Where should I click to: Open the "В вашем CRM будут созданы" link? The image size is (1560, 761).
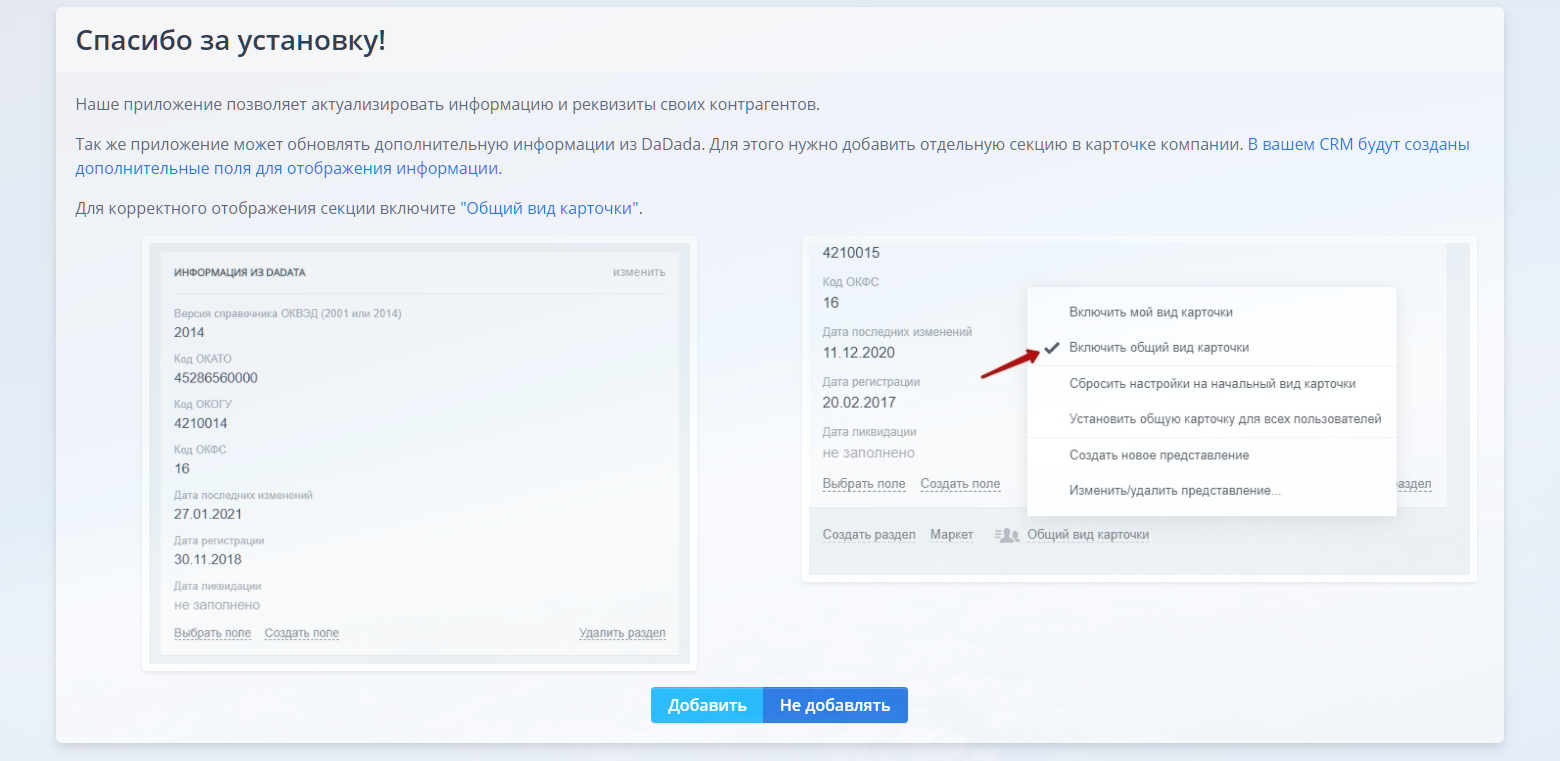(1358, 144)
